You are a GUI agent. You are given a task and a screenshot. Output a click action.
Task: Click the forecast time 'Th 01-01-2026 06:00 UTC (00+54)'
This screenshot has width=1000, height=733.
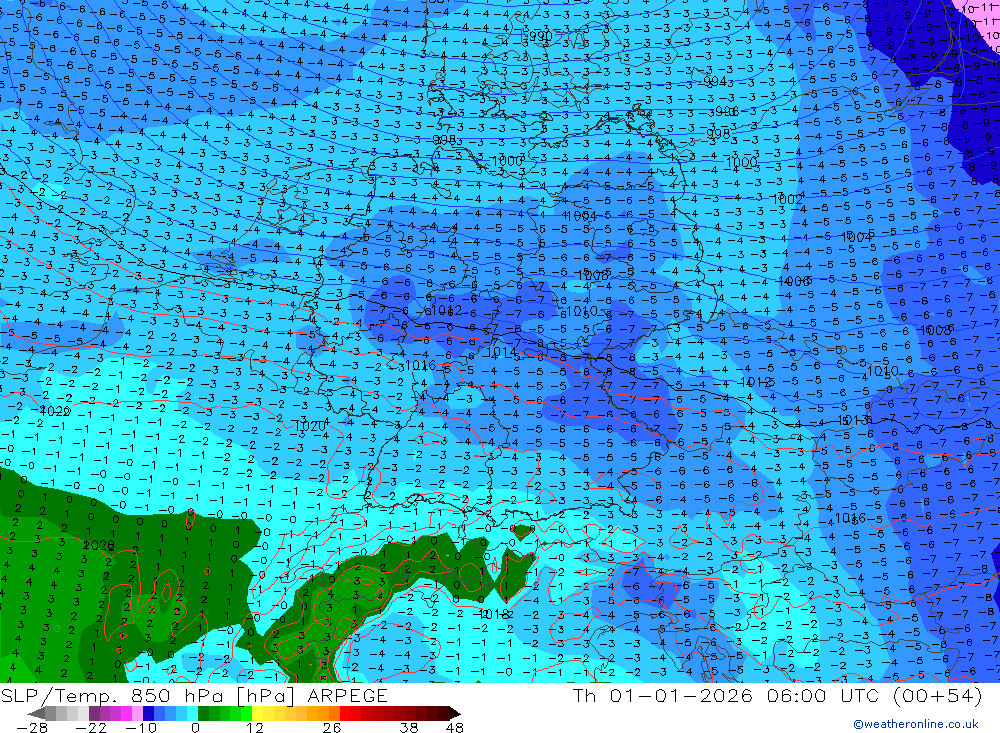(777, 695)
